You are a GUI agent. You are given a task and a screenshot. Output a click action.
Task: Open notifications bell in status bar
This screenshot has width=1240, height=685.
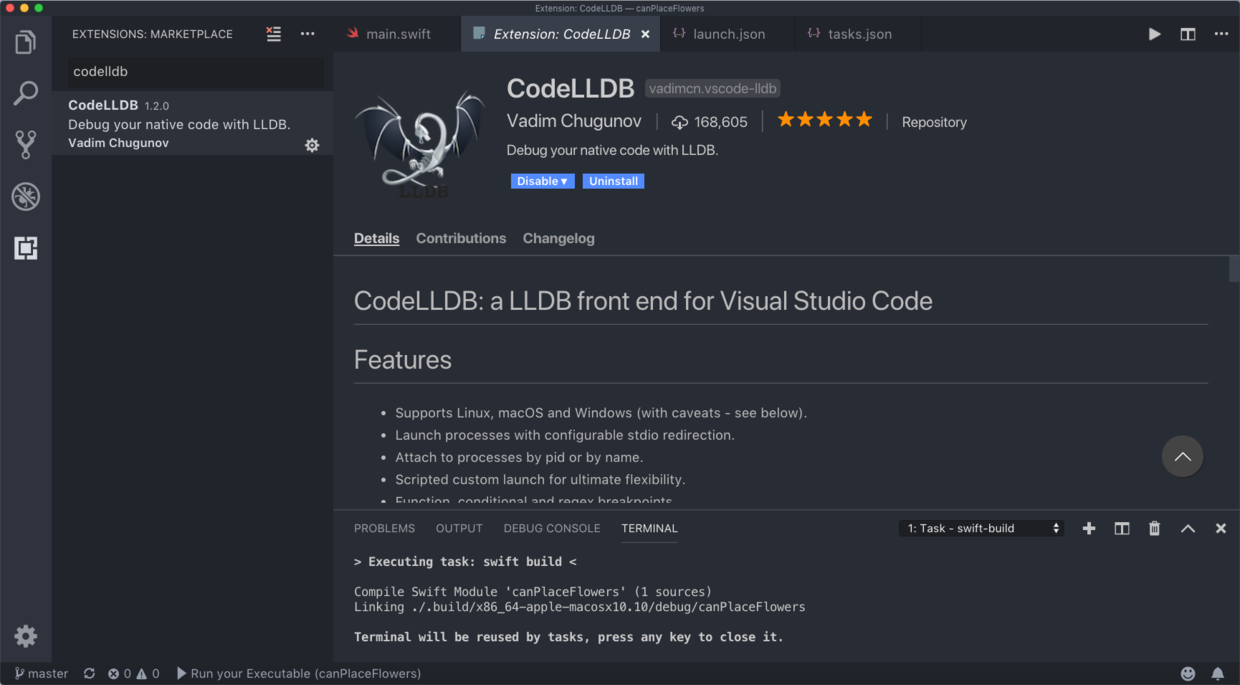click(x=1218, y=674)
